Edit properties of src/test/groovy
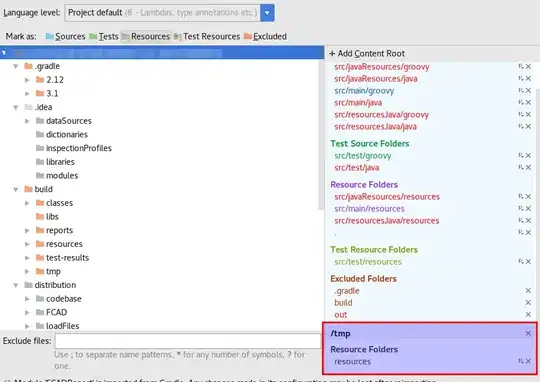This screenshot has width=540, height=382. pyautogui.click(x=521, y=156)
